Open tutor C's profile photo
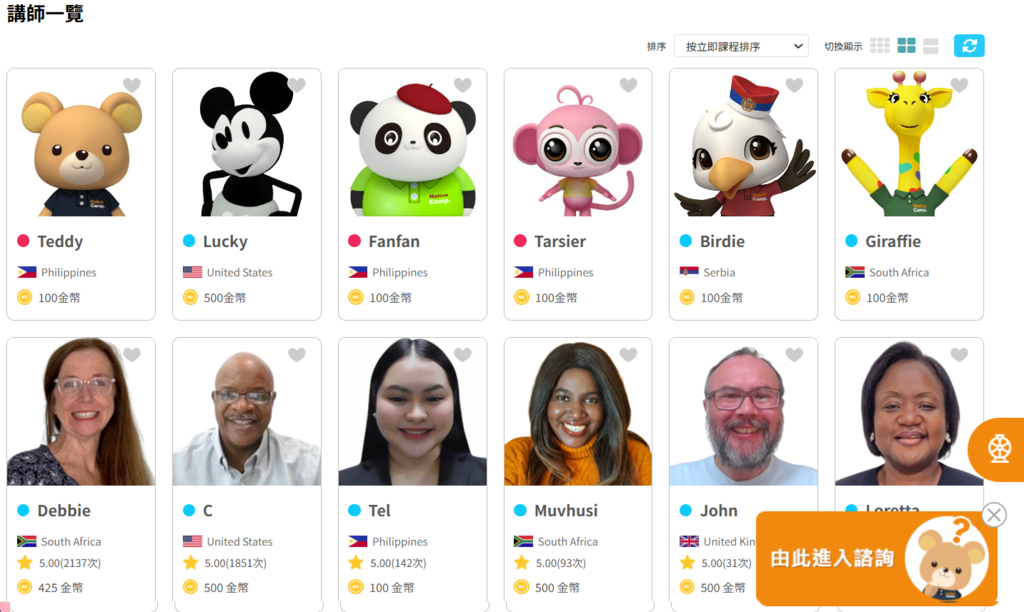This screenshot has height=612, width=1024. (x=247, y=411)
